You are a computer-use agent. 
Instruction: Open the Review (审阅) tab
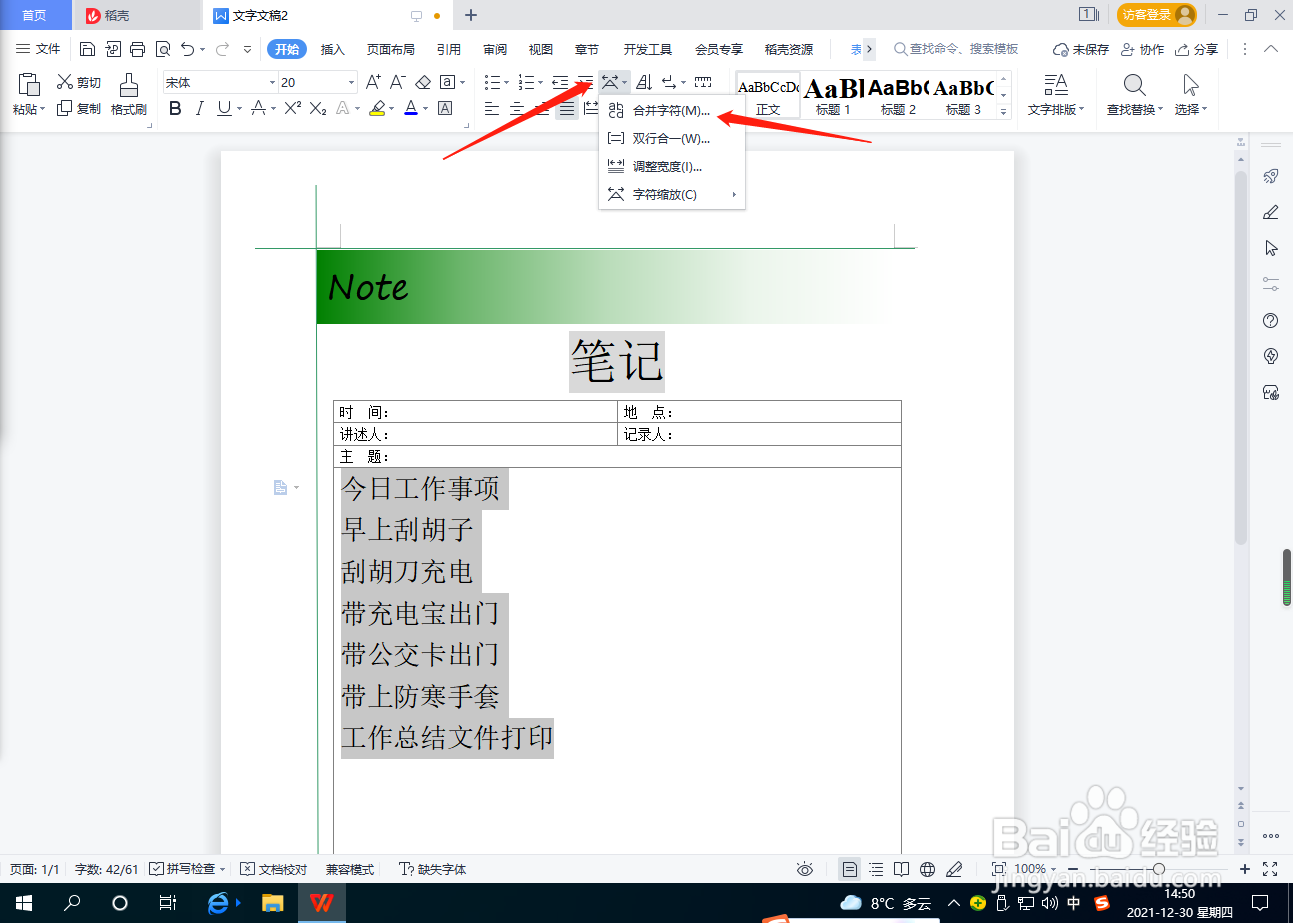(x=494, y=49)
